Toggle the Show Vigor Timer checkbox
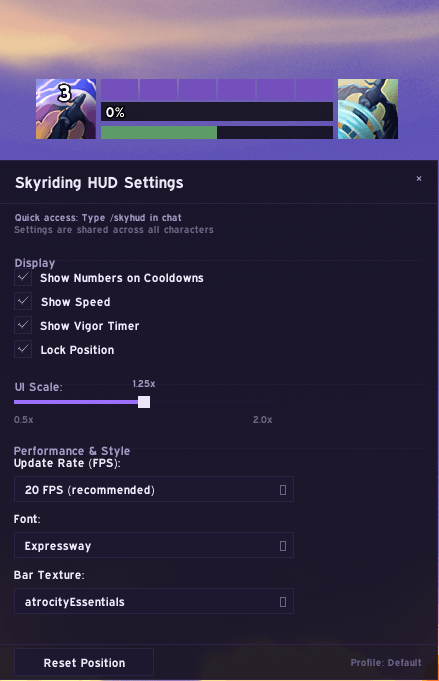Image resolution: width=439 pixels, height=681 pixels. pos(23,325)
